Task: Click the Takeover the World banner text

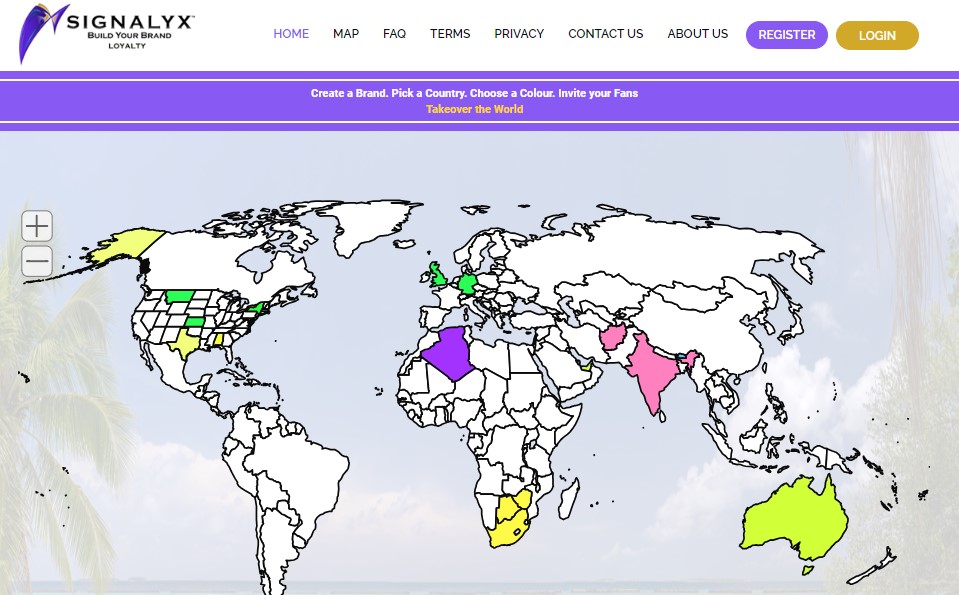Action: (474, 109)
